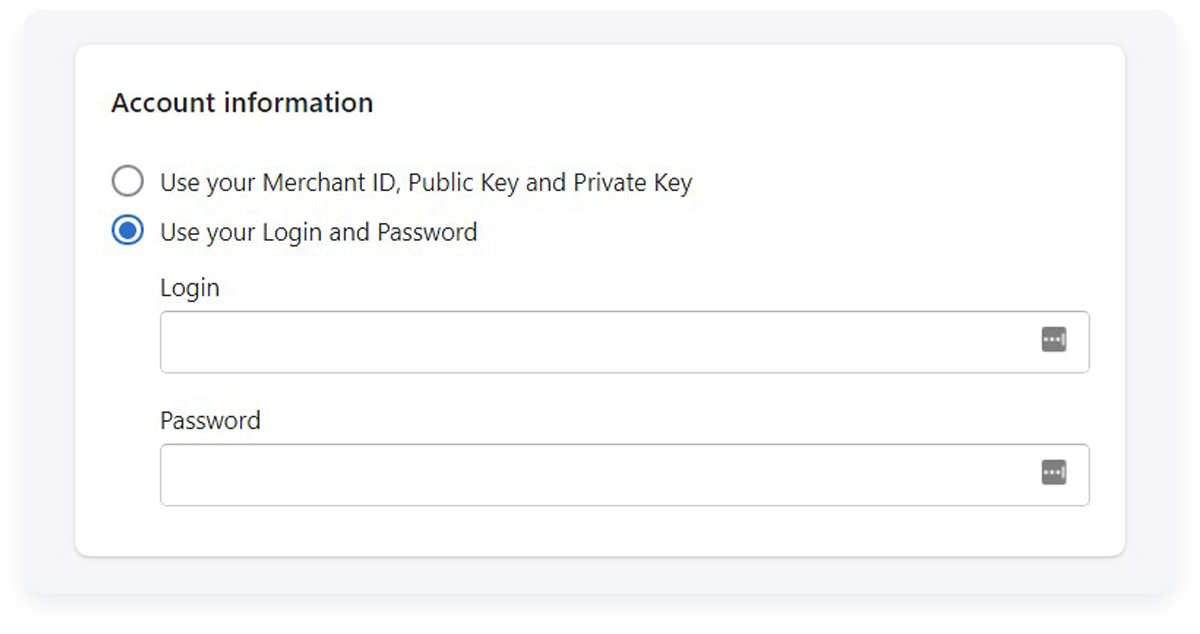
Task: Click the filled blue radio button
Action: [x=127, y=232]
